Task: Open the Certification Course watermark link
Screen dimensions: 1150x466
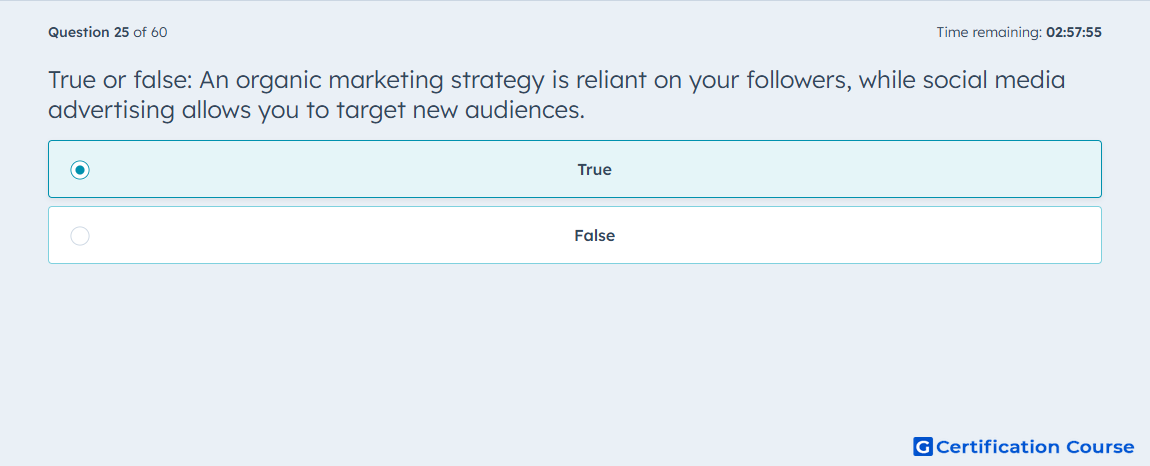Action: (1024, 446)
